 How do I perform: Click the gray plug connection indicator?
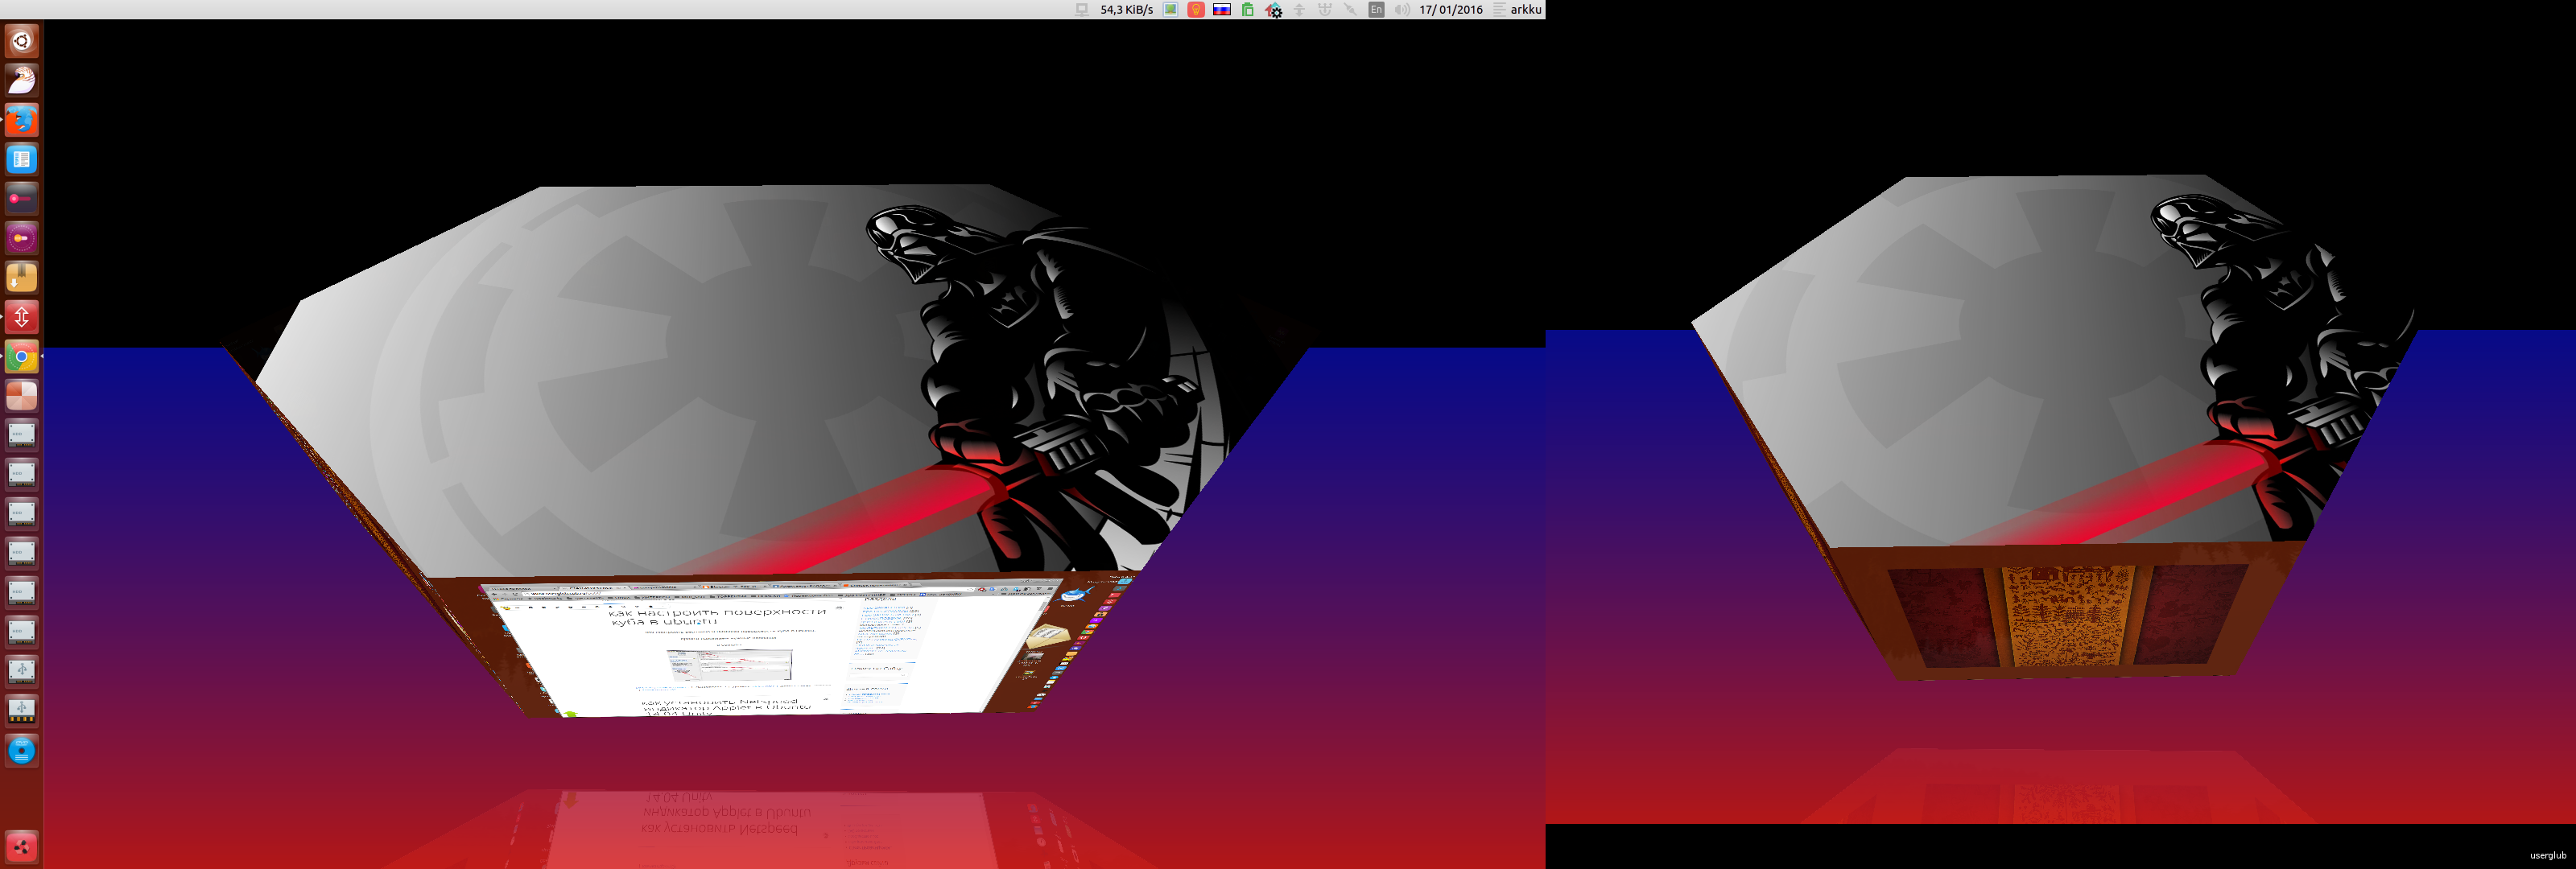click(1351, 9)
